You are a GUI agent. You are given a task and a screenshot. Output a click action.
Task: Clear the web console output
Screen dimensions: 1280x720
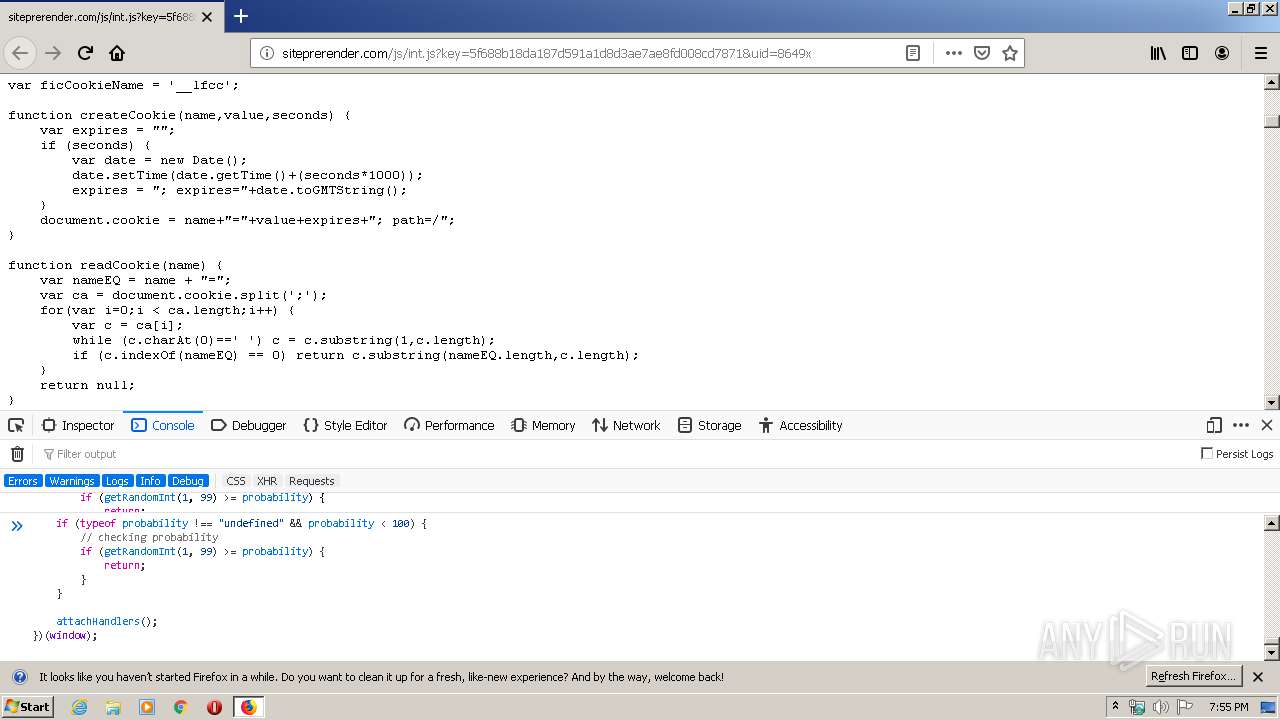click(17, 454)
